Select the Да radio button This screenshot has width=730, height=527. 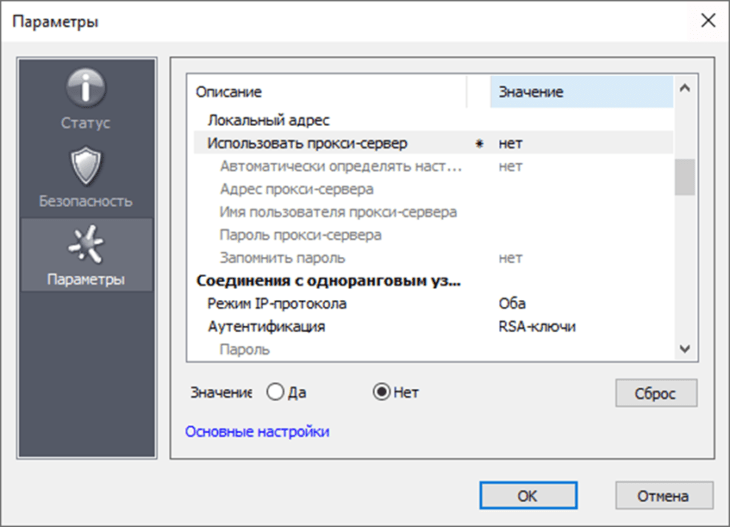click(x=275, y=392)
